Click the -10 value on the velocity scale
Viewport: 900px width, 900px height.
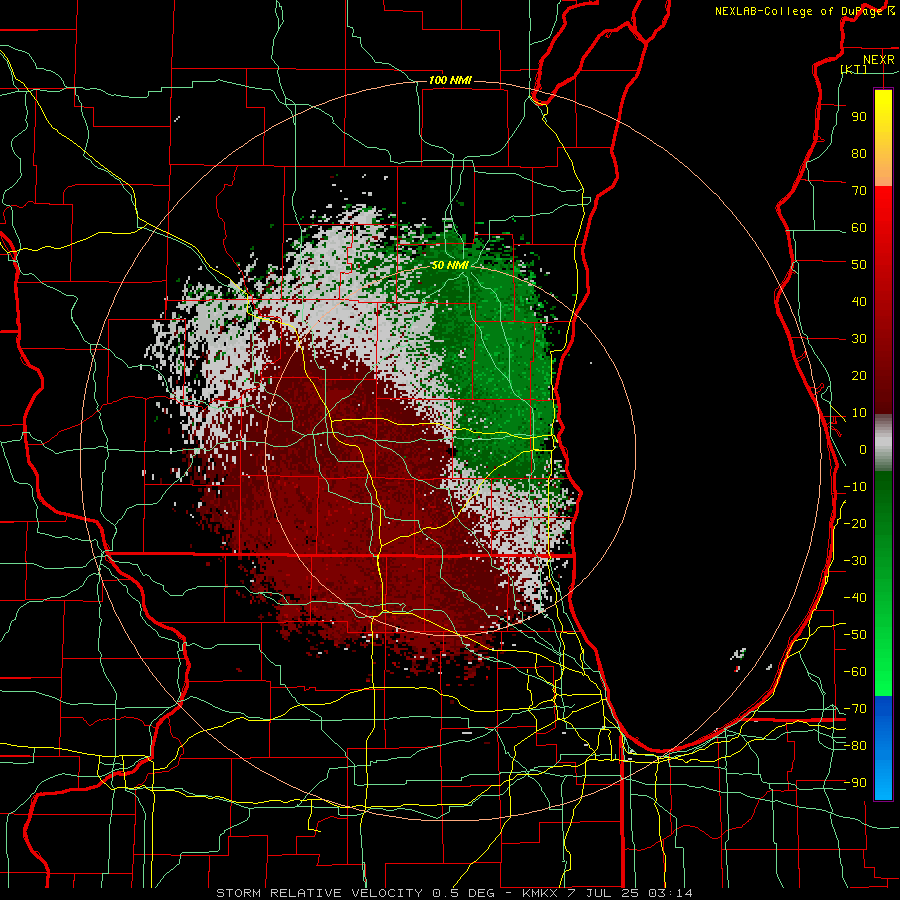click(855, 487)
